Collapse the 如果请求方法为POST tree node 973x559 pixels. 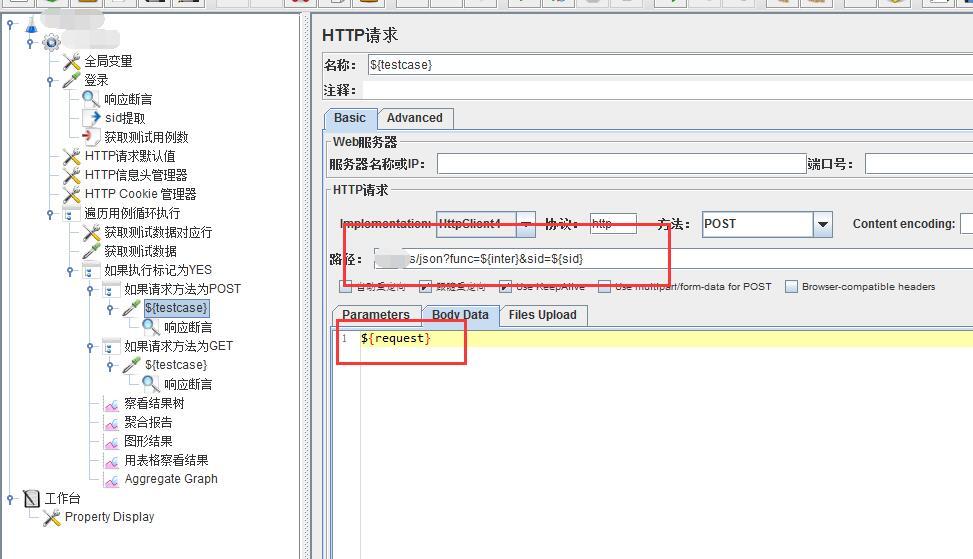(90, 289)
